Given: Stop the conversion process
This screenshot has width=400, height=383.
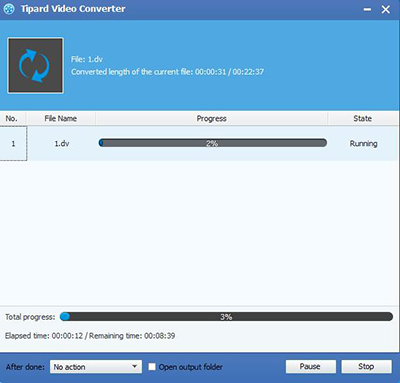Looking at the screenshot, I should (366, 366).
